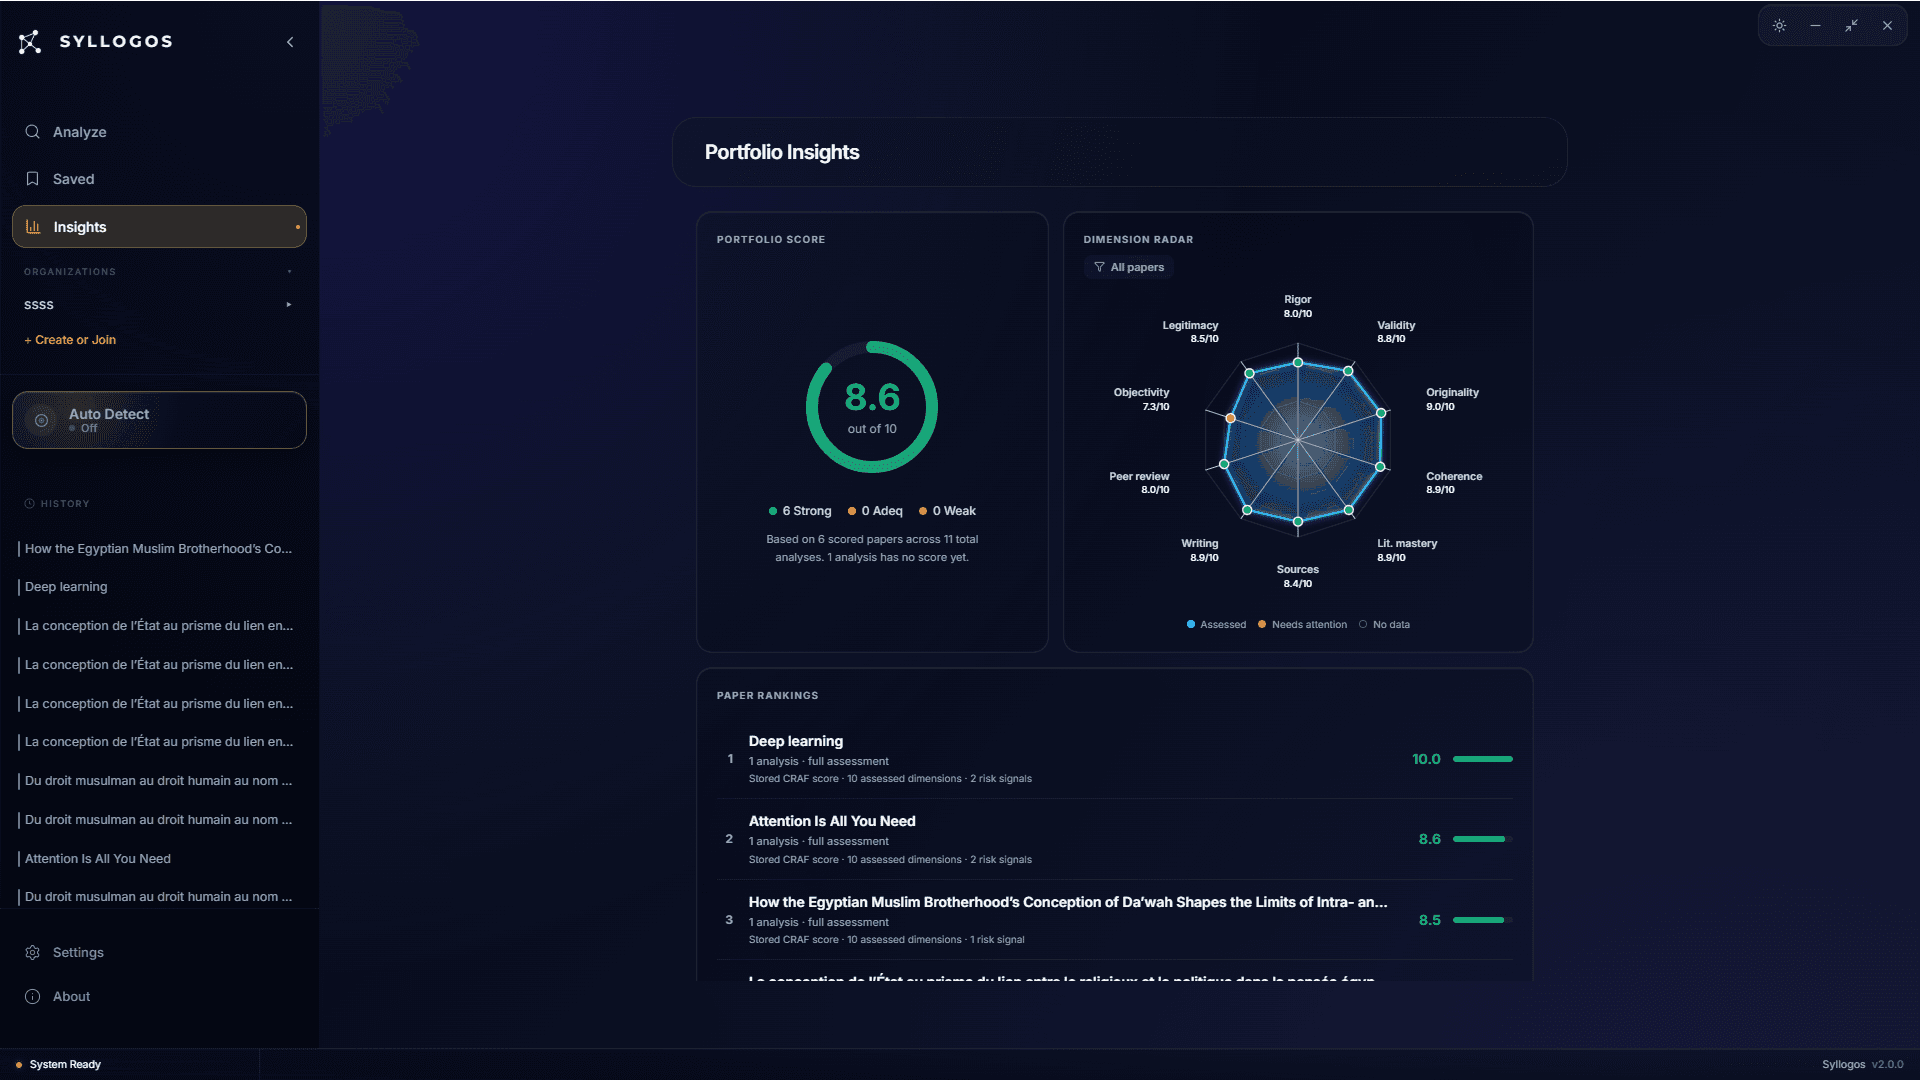Image resolution: width=1920 pixels, height=1080 pixels.
Task: Click the shrink window arrows icon
Action: coord(1851,26)
